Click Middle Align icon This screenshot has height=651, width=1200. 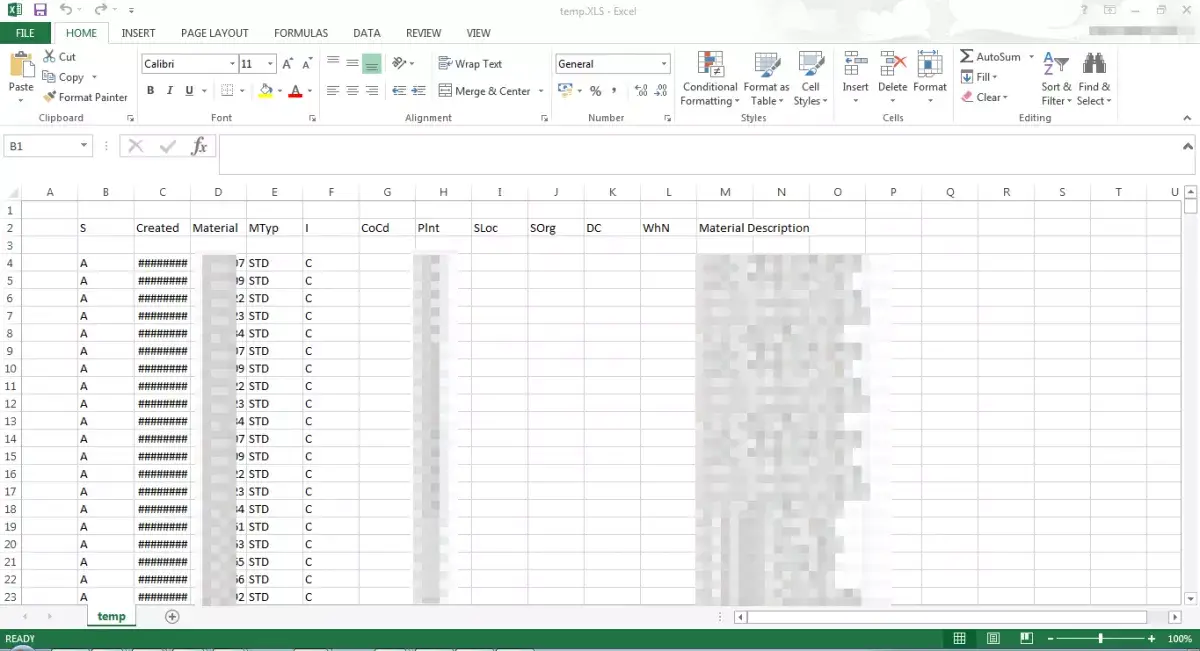pyautogui.click(x=352, y=63)
